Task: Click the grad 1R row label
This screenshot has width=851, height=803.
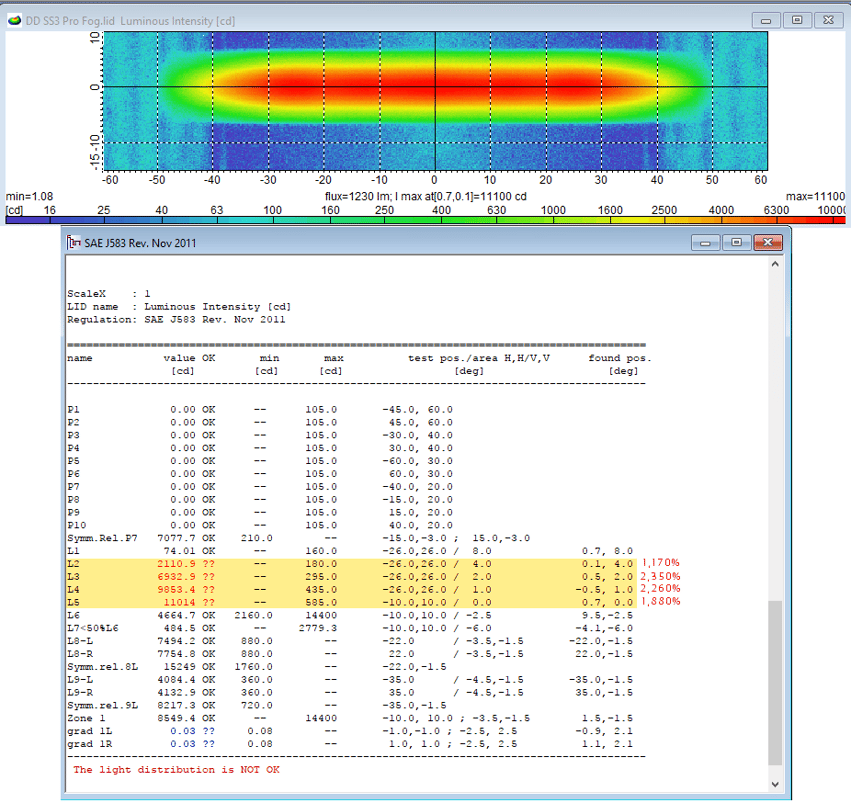Action: pos(90,744)
